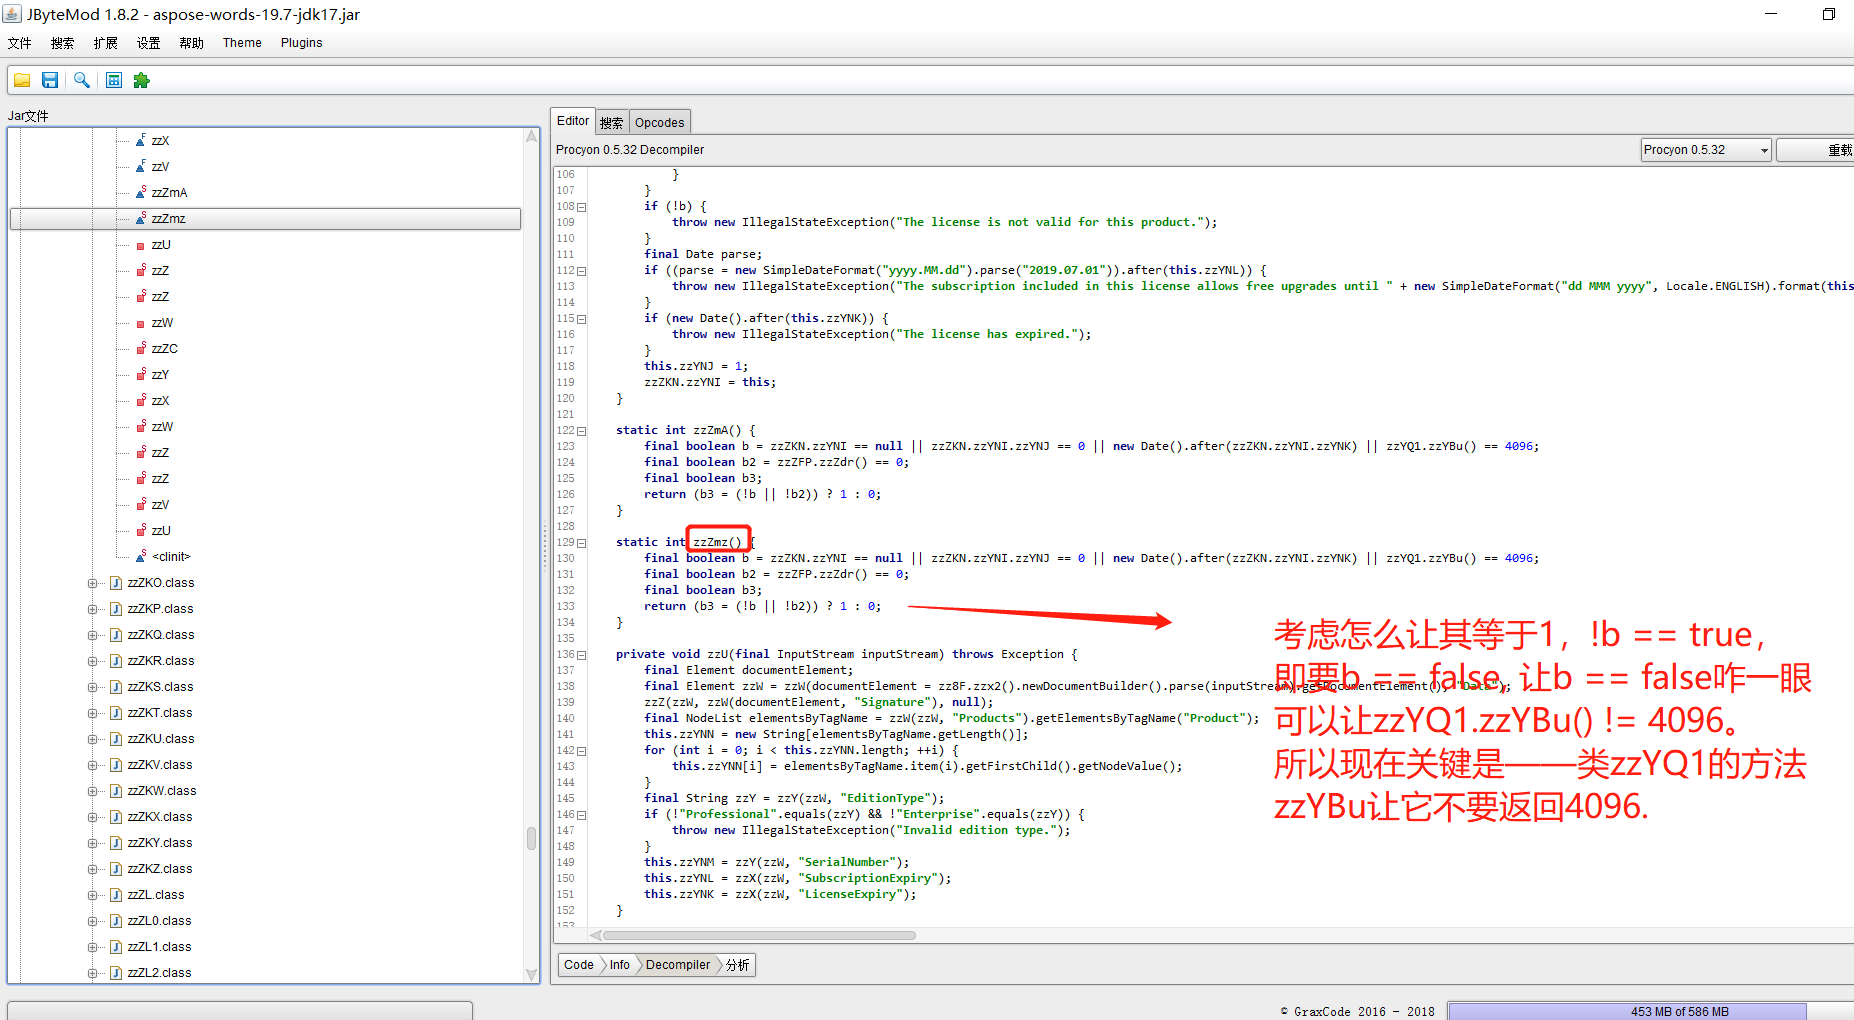Click the Decompiler view button at bottom
1854x1020 pixels.
pos(677,965)
